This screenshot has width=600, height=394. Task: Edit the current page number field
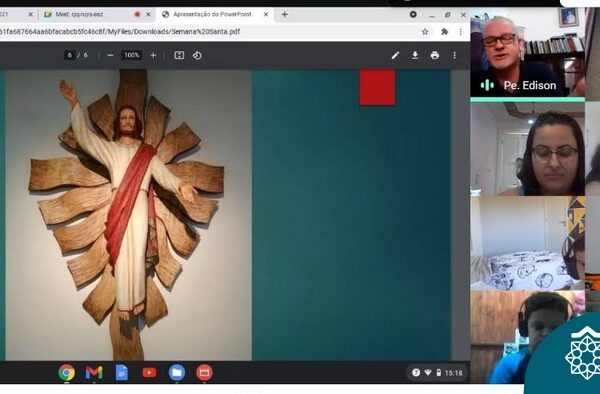pyautogui.click(x=70, y=55)
